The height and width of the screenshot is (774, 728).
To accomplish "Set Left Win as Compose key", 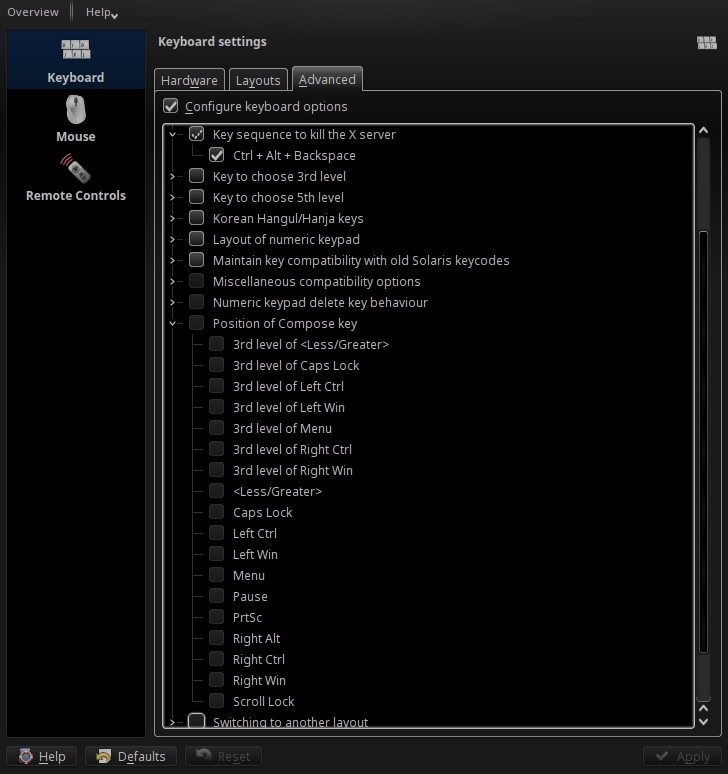I will tap(217, 553).
